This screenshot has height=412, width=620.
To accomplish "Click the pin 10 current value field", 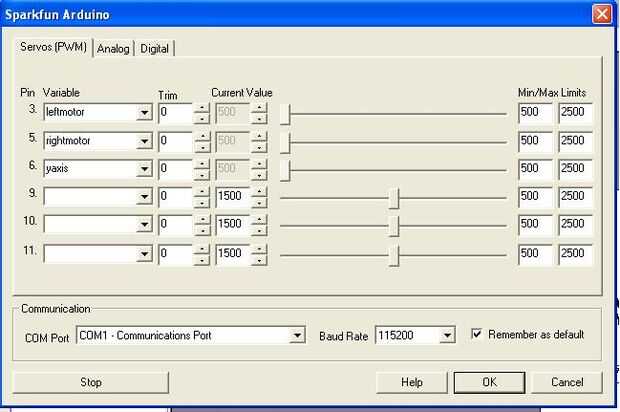I will pos(233,225).
